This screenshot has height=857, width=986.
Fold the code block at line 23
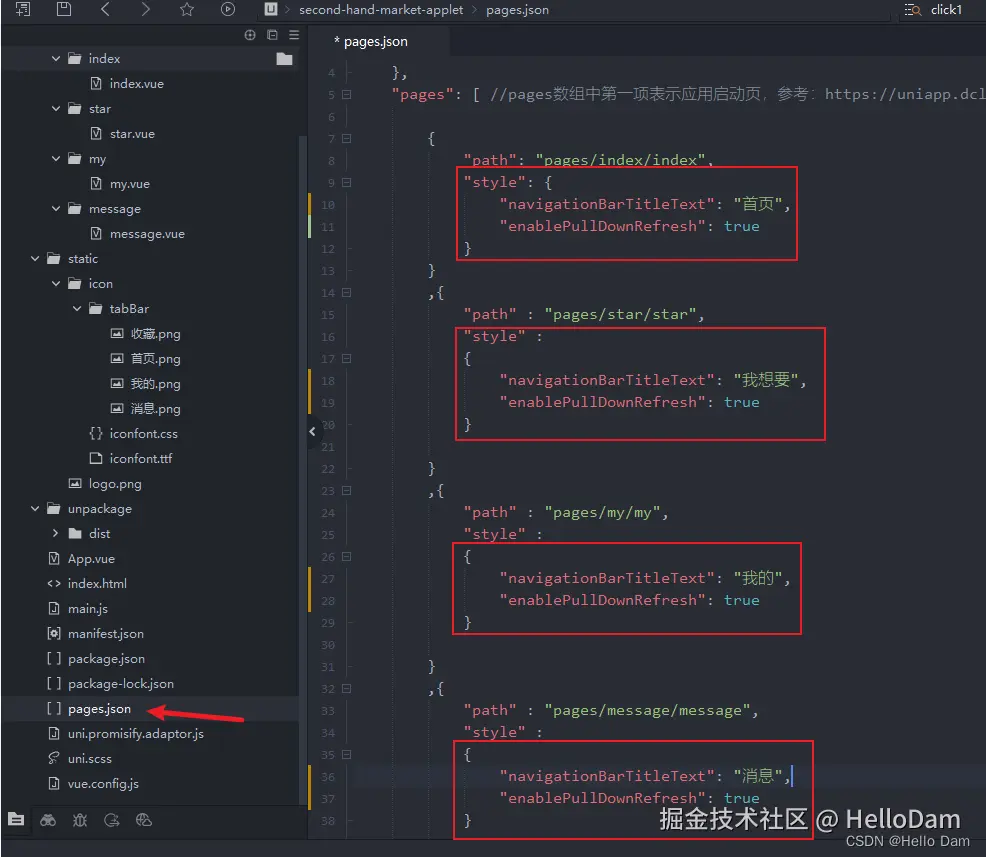pyautogui.click(x=346, y=490)
